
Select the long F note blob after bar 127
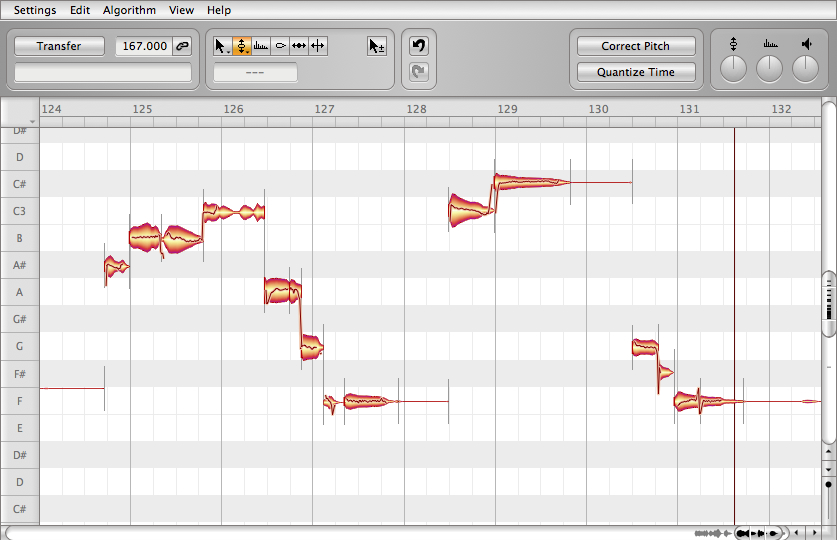click(x=371, y=401)
